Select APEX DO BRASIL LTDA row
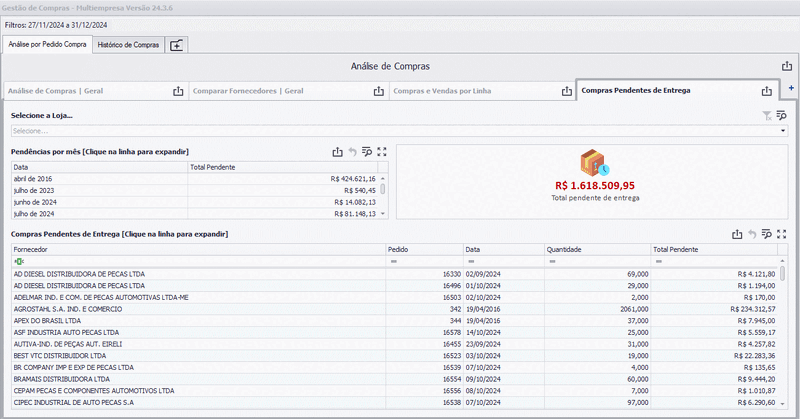The image size is (800, 419). pos(394,321)
